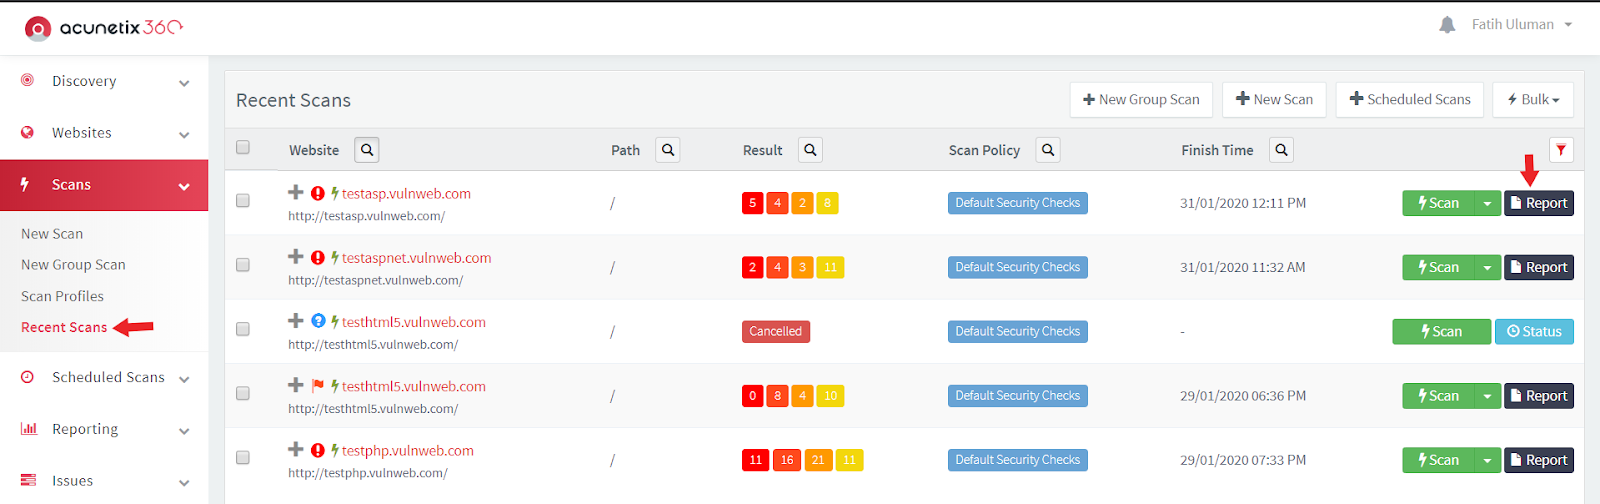The height and width of the screenshot is (504, 1600).
Task: Click the red alert icon for testaspnet.vulnweb.com
Action: (x=318, y=257)
